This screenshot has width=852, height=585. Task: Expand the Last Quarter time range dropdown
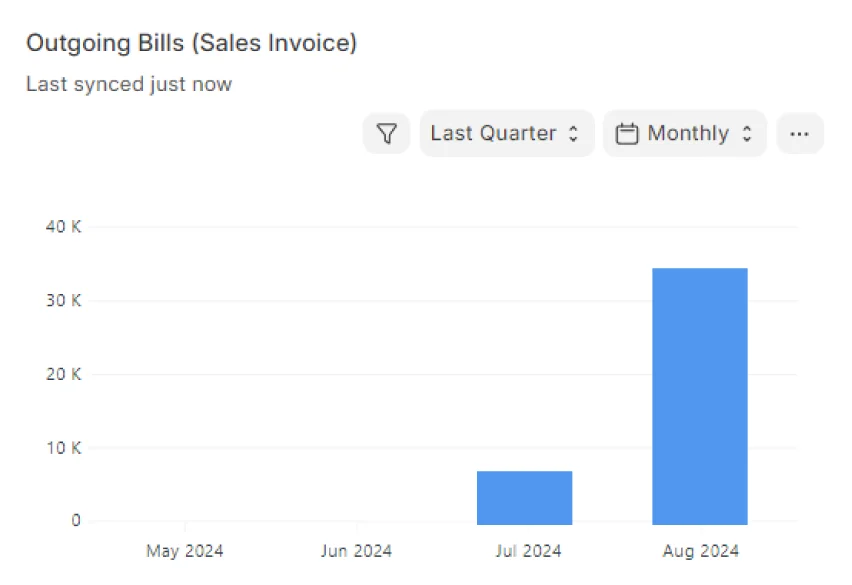click(x=506, y=133)
